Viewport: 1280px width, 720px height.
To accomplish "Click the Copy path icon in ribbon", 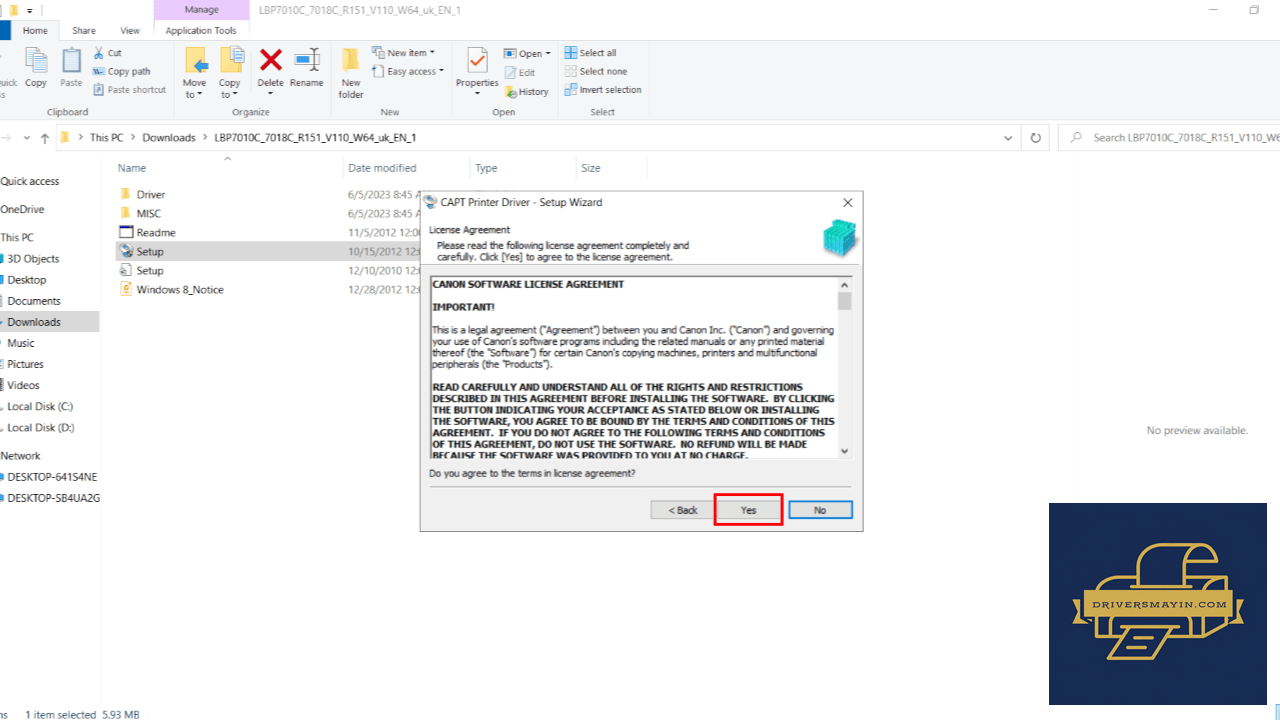I will (99, 71).
